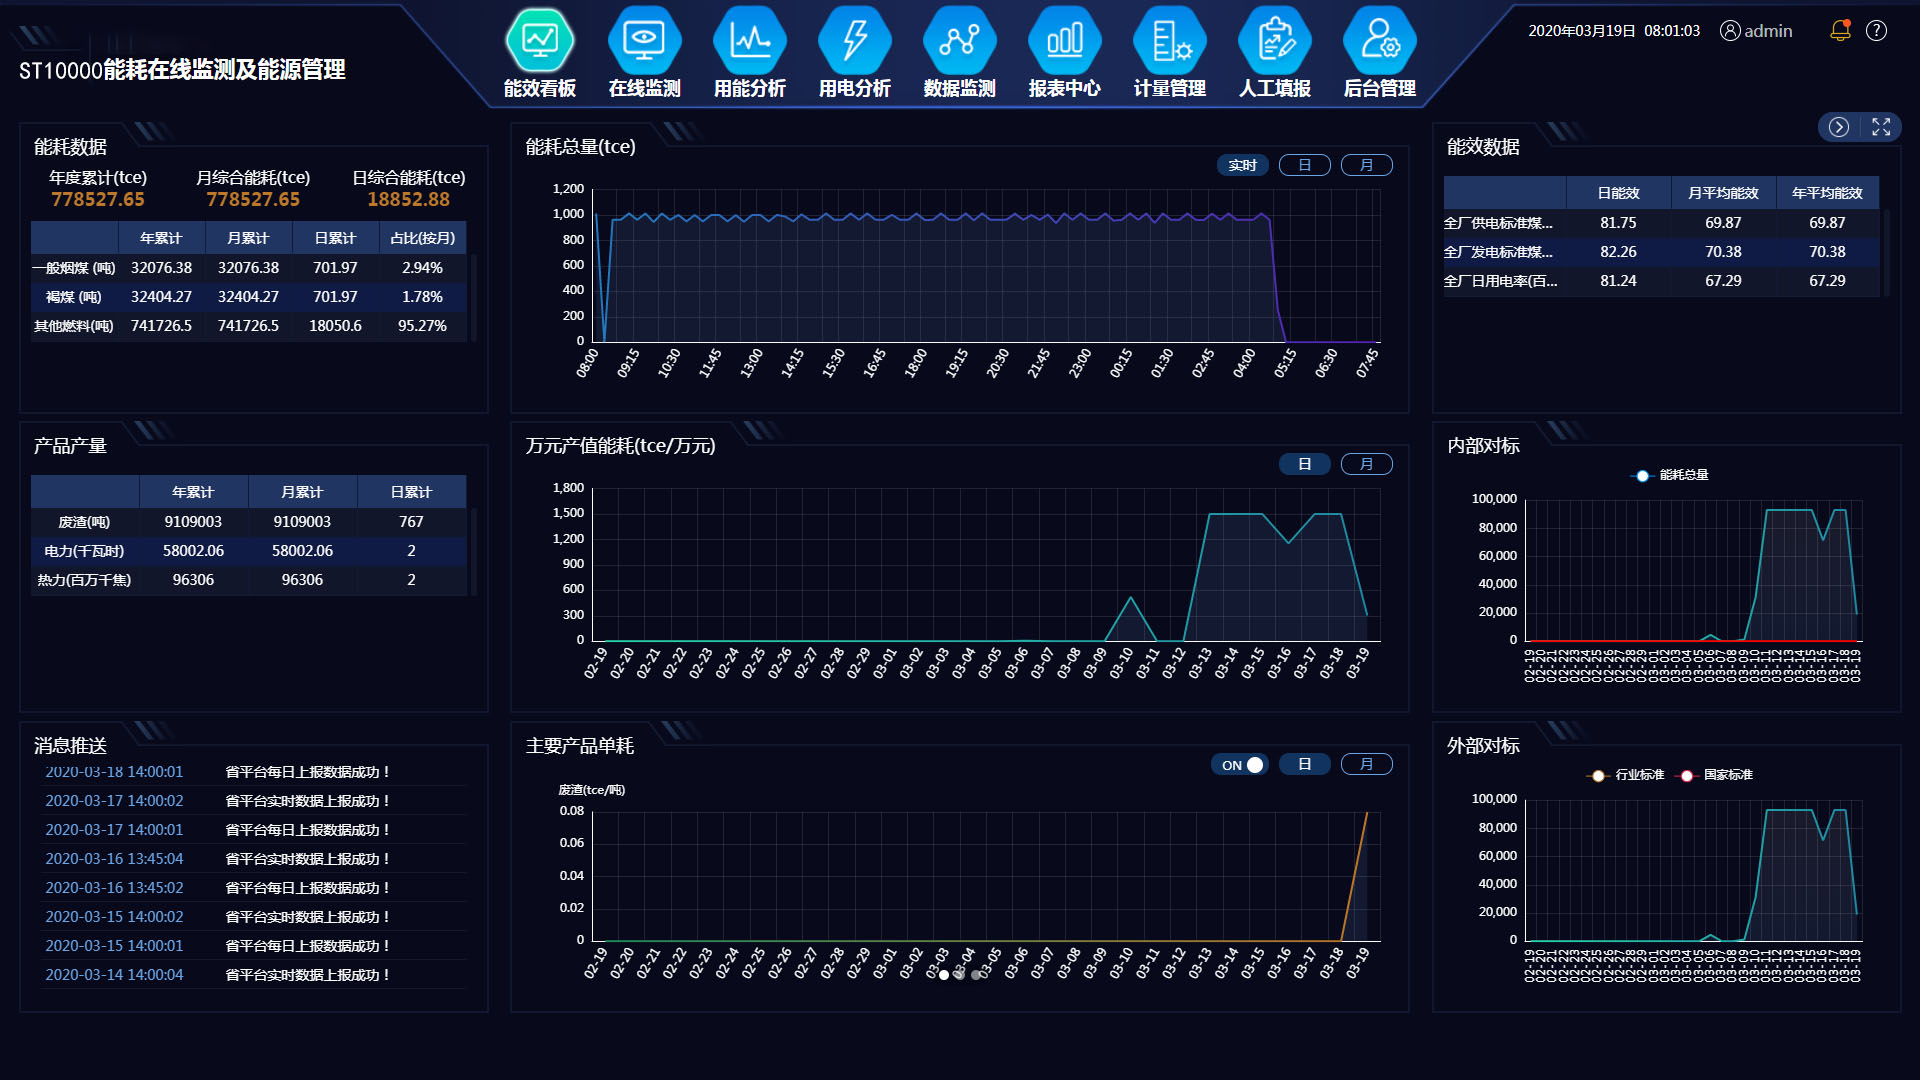Click the notification bell icon

1840,31
